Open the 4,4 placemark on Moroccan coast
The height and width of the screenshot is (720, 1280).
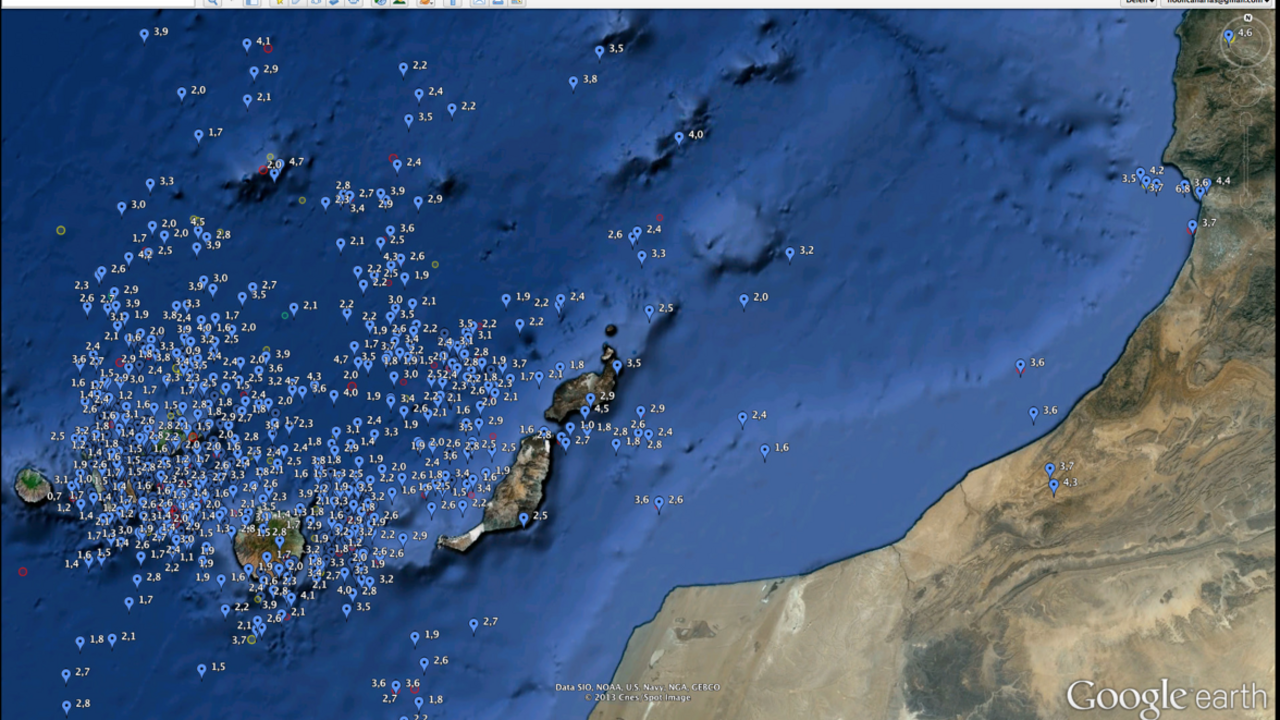pyautogui.click(x=1207, y=184)
